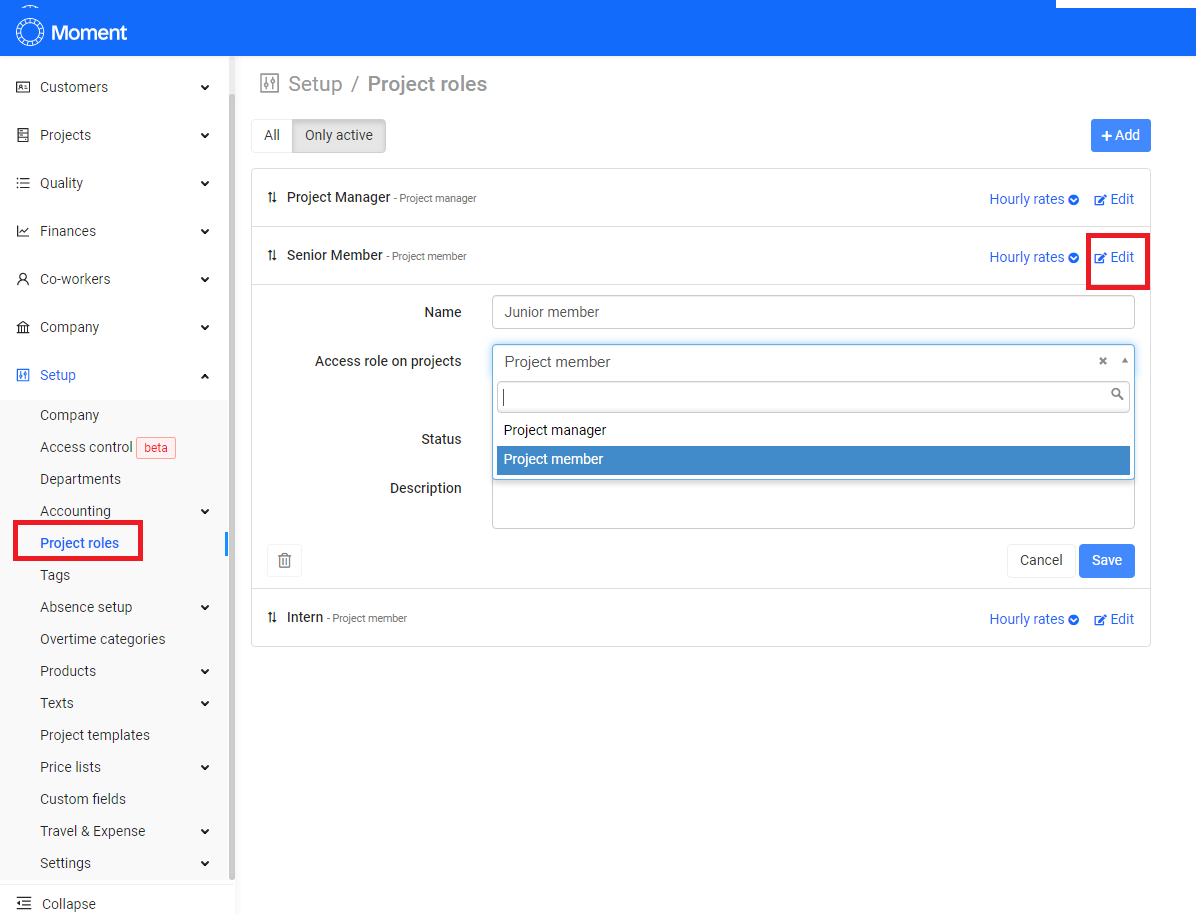This screenshot has height=914, width=1196.
Task: Click the Co-workers person icon in sidebar
Action: [23, 279]
